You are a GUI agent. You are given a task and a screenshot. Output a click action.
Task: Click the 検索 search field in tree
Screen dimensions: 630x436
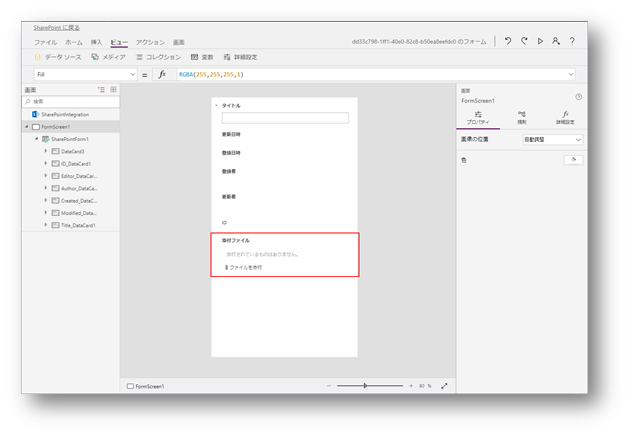[72, 102]
